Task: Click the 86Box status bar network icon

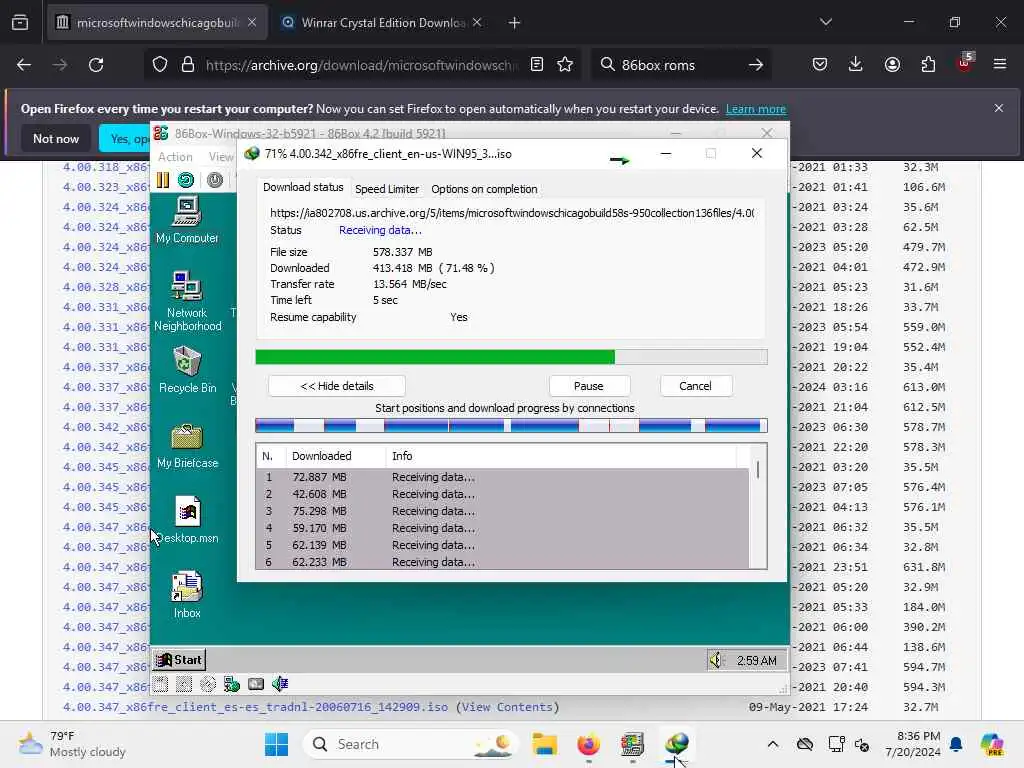Action: 232,684
